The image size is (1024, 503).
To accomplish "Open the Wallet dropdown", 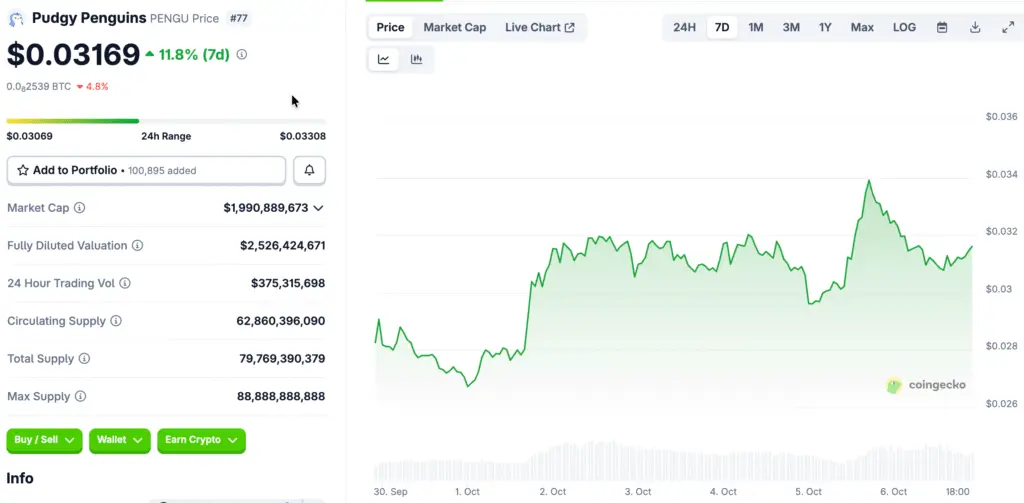I will click(x=119, y=440).
